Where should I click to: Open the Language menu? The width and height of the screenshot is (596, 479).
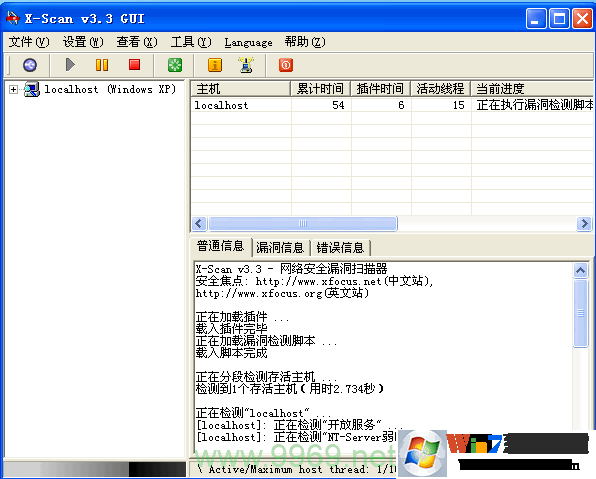tap(248, 42)
